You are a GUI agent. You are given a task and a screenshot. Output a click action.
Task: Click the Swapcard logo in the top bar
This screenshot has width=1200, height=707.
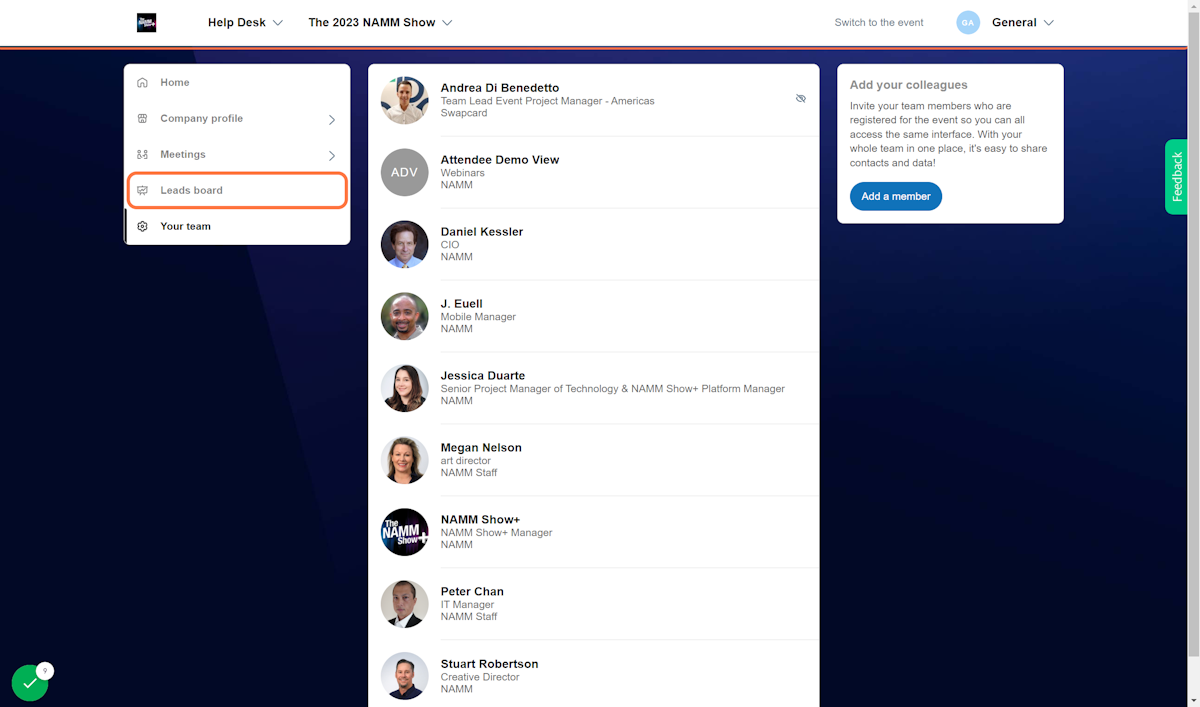coord(146,22)
